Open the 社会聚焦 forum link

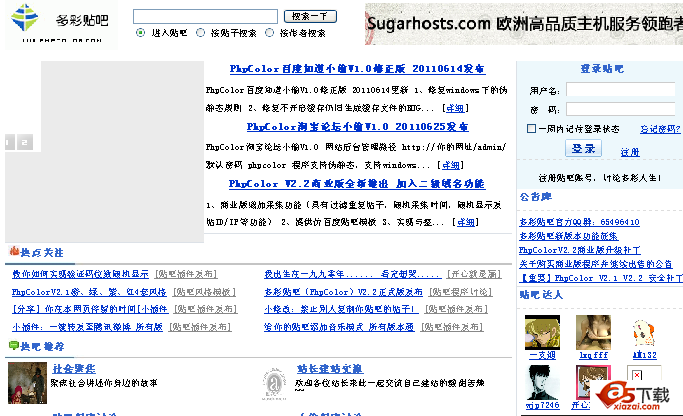point(74,369)
